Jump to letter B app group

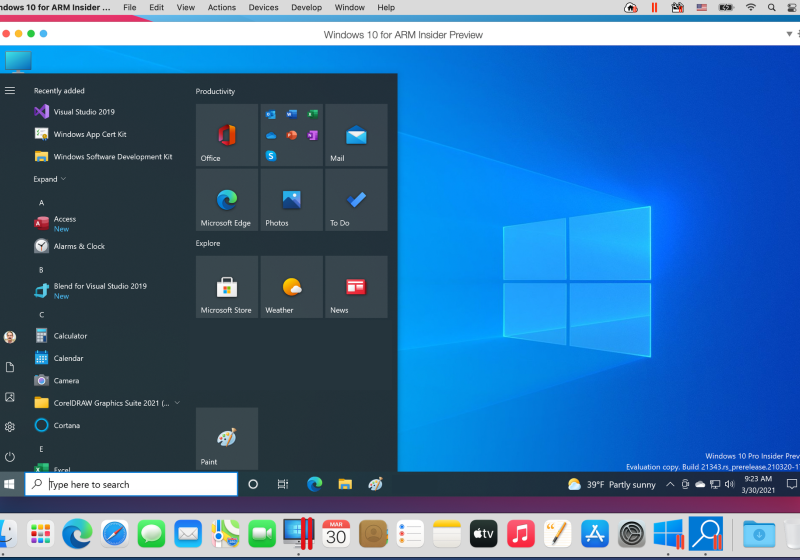click(41, 270)
